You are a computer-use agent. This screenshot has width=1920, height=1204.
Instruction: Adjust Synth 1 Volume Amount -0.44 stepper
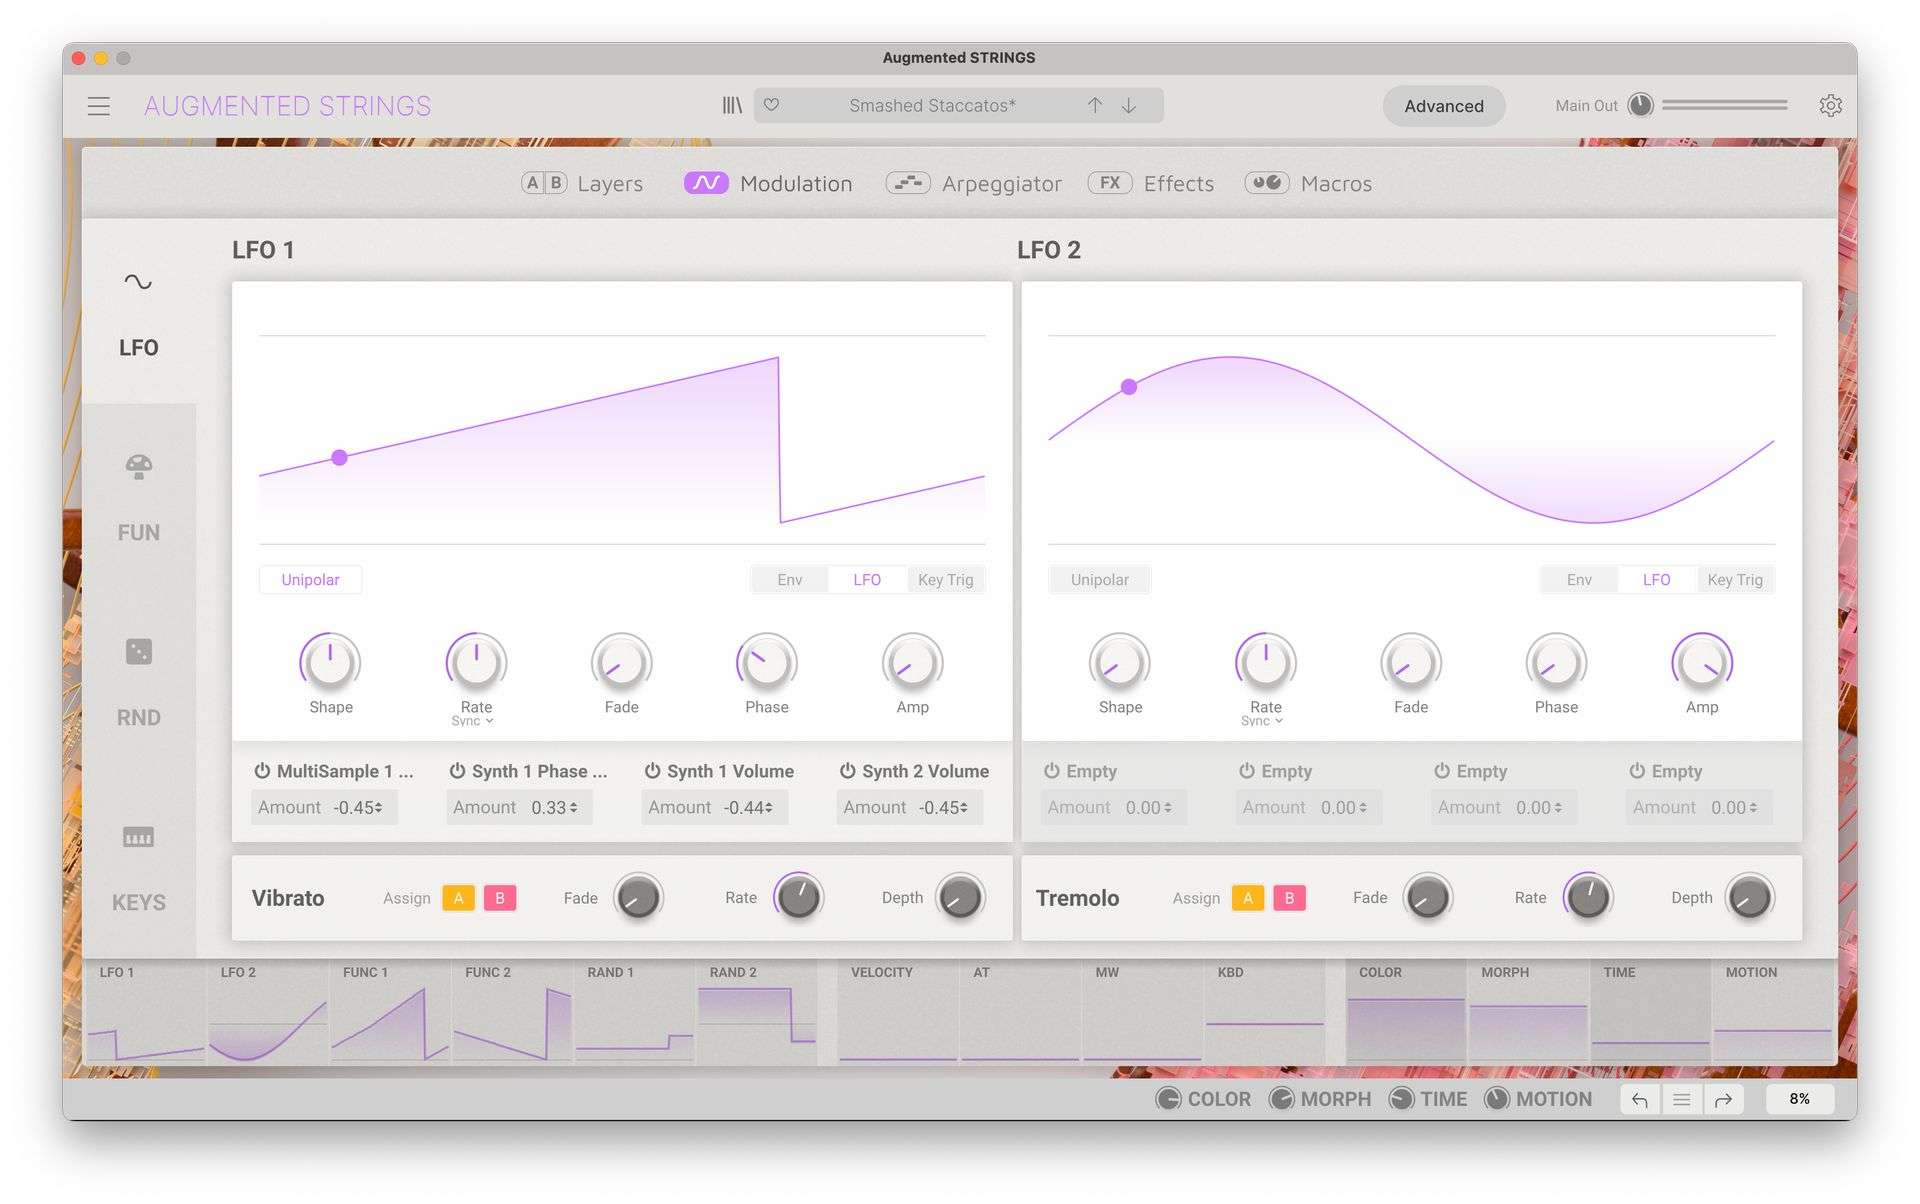coord(748,807)
